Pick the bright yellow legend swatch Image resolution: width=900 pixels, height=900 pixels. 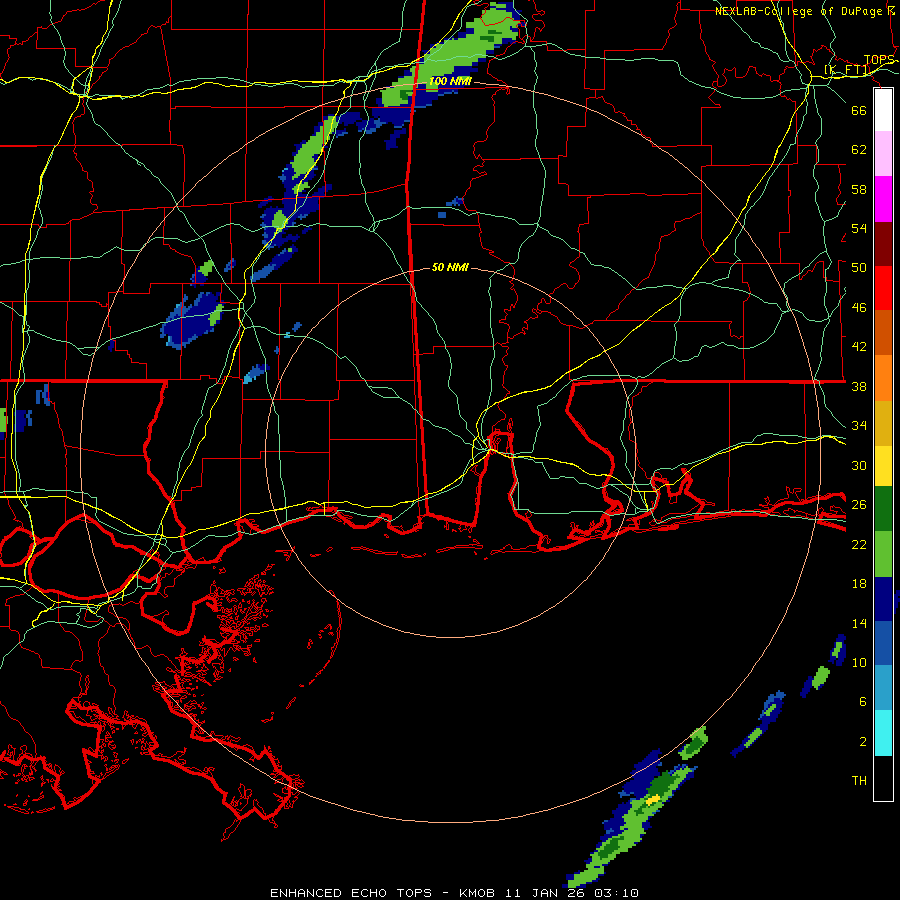coord(883,466)
